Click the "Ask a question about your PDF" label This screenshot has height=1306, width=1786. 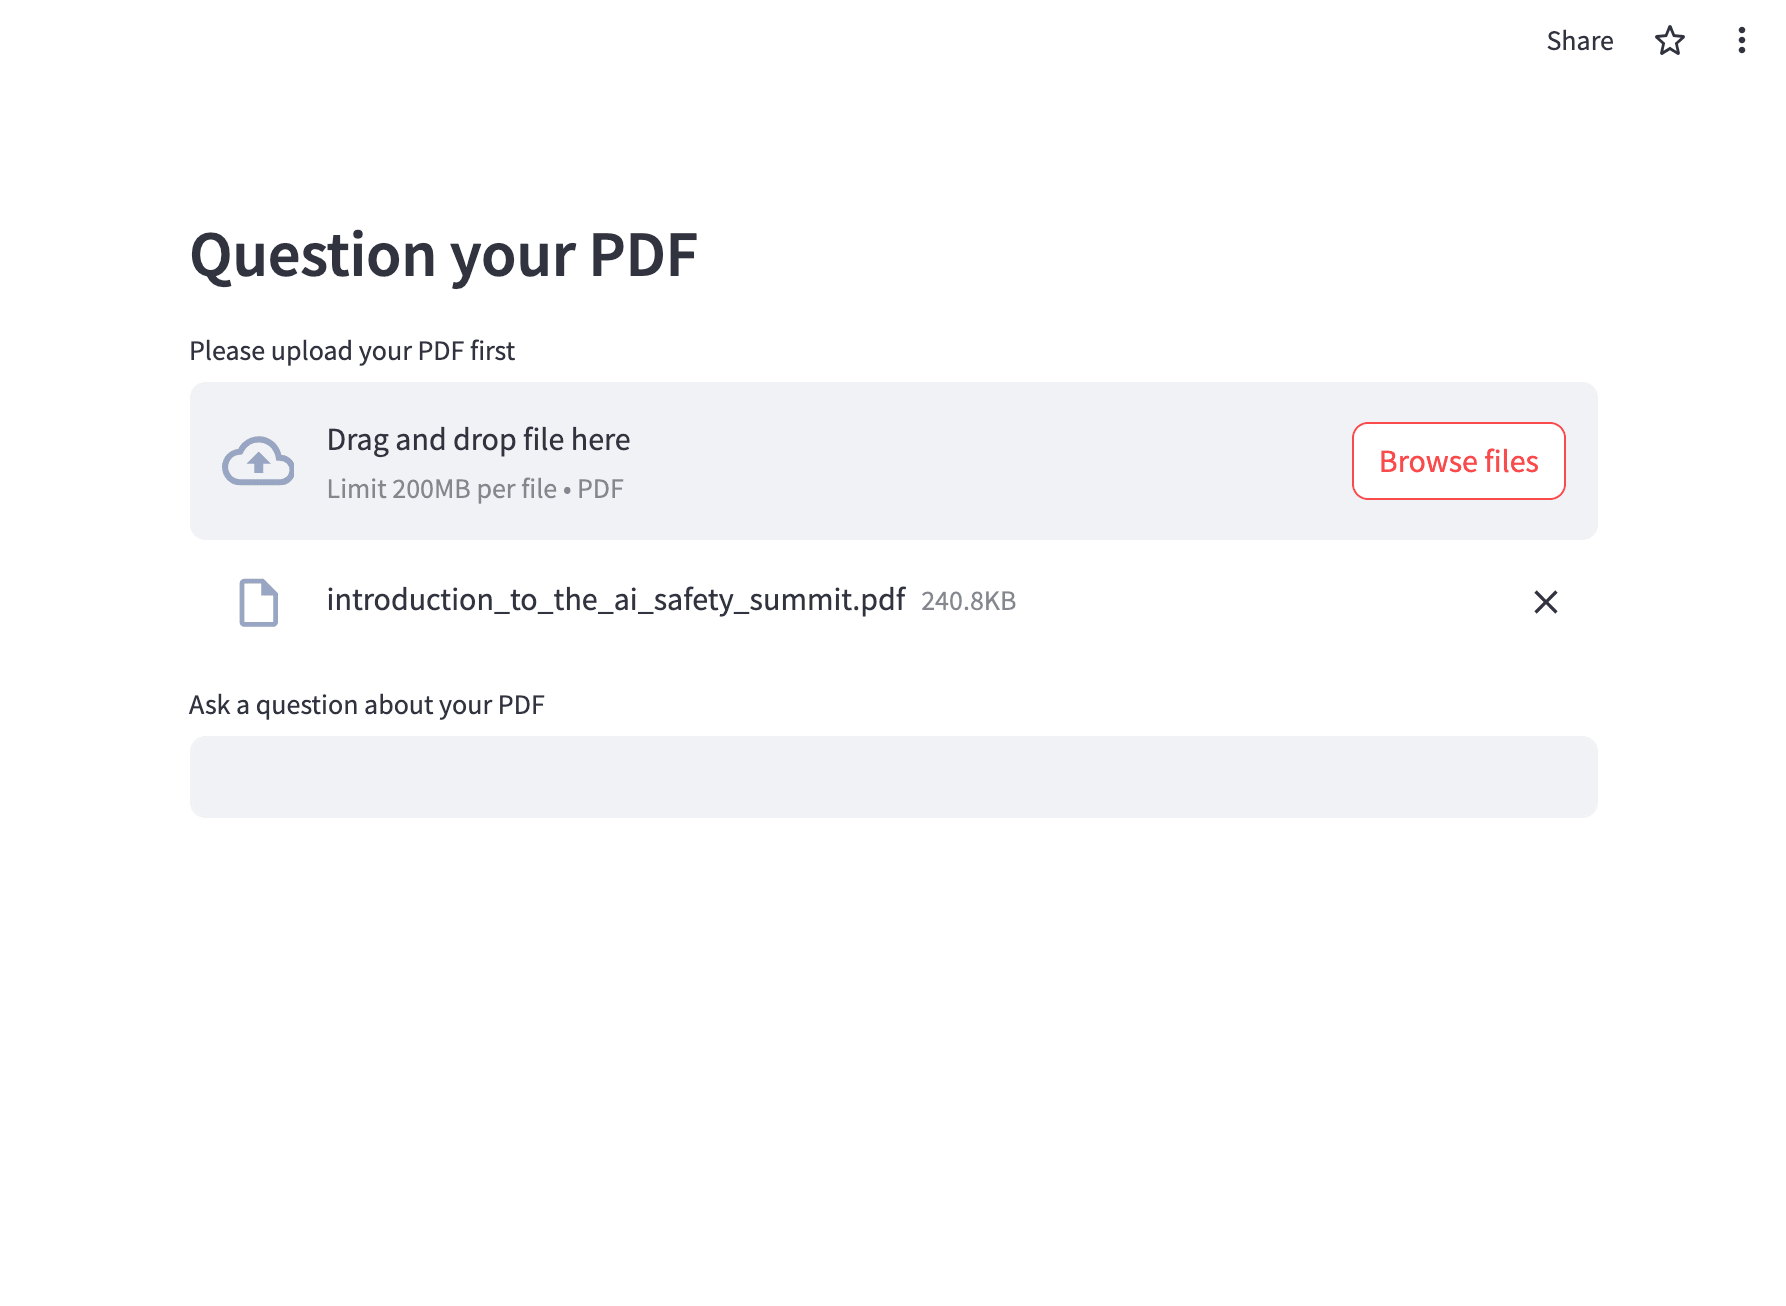tap(366, 705)
